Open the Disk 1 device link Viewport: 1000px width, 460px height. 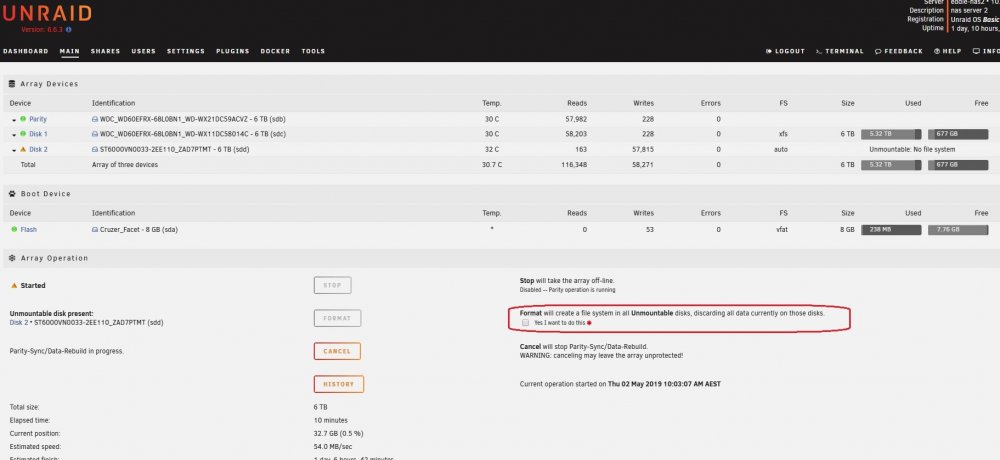pos(38,134)
